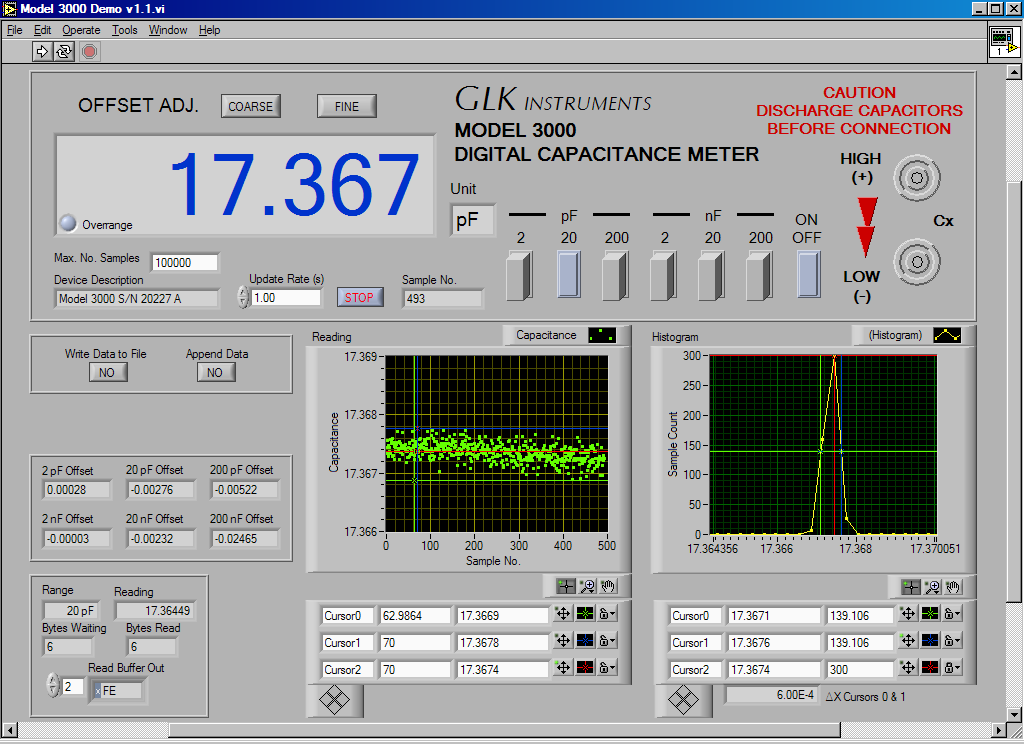Toggle the 20 pF range switch

568,275
